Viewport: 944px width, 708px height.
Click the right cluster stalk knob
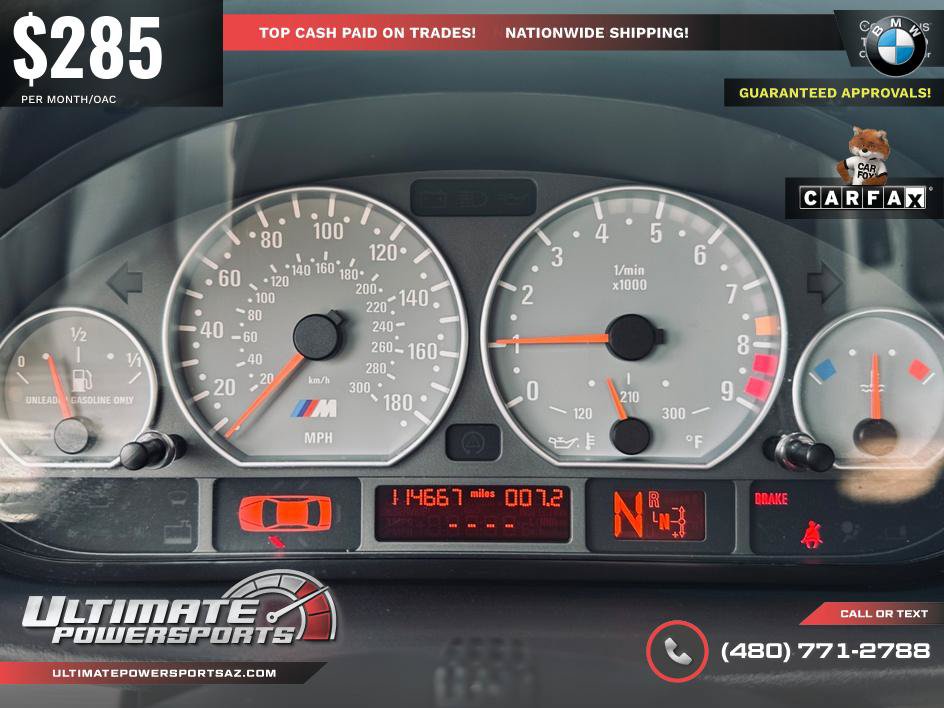(x=800, y=452)
